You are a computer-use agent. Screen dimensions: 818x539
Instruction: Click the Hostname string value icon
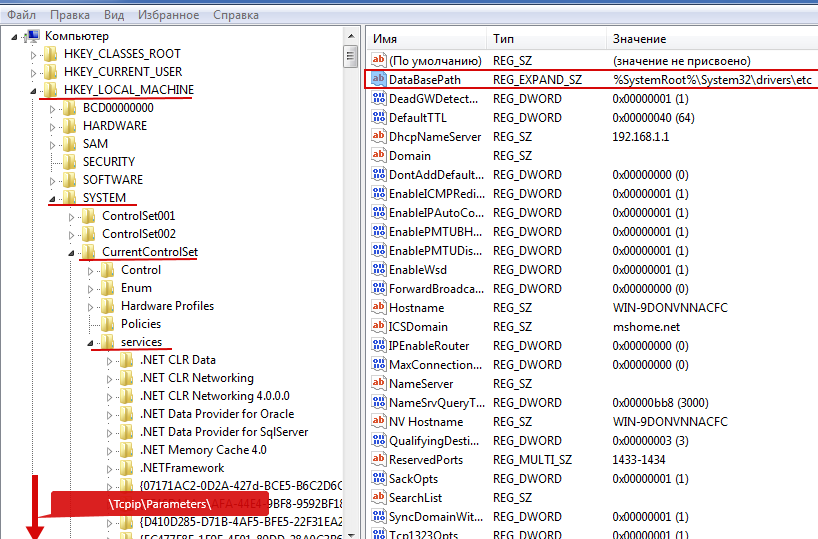click(x=379, y=307)
